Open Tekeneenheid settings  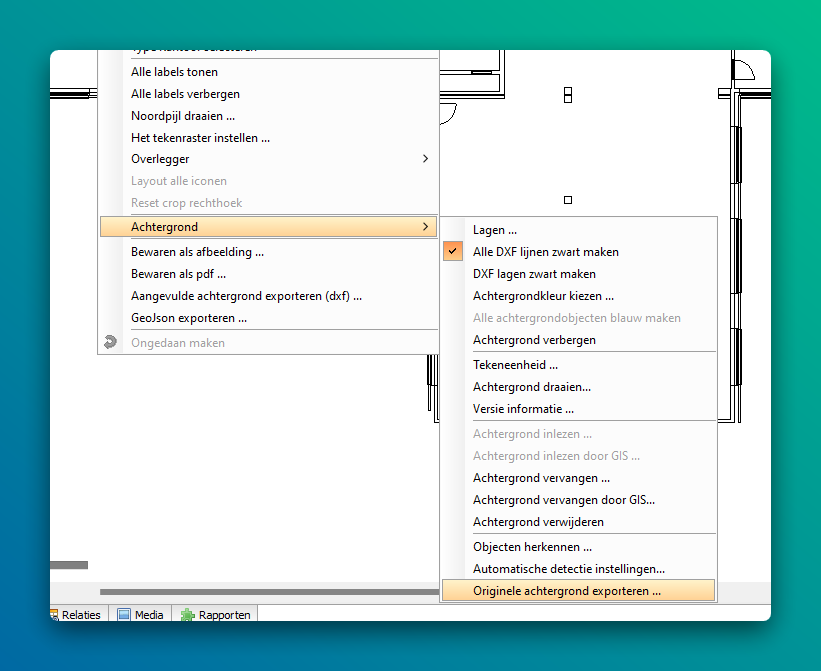[515, 365]
